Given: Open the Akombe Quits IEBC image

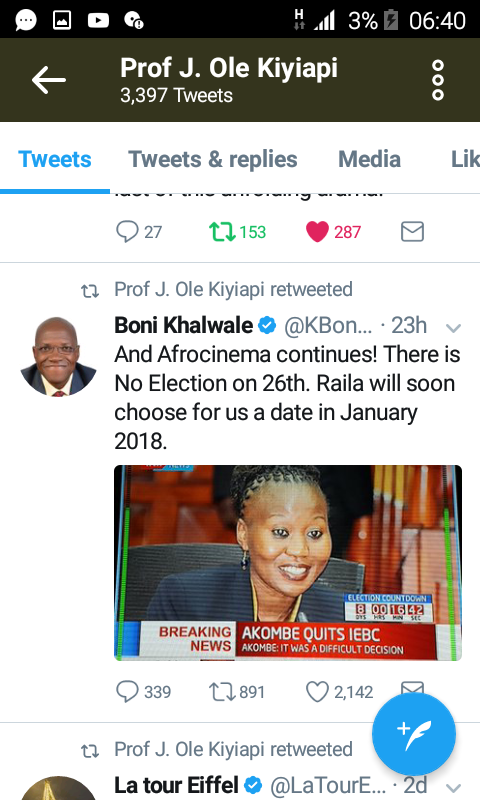Looking at the screenshot, I should pos(288,563).
